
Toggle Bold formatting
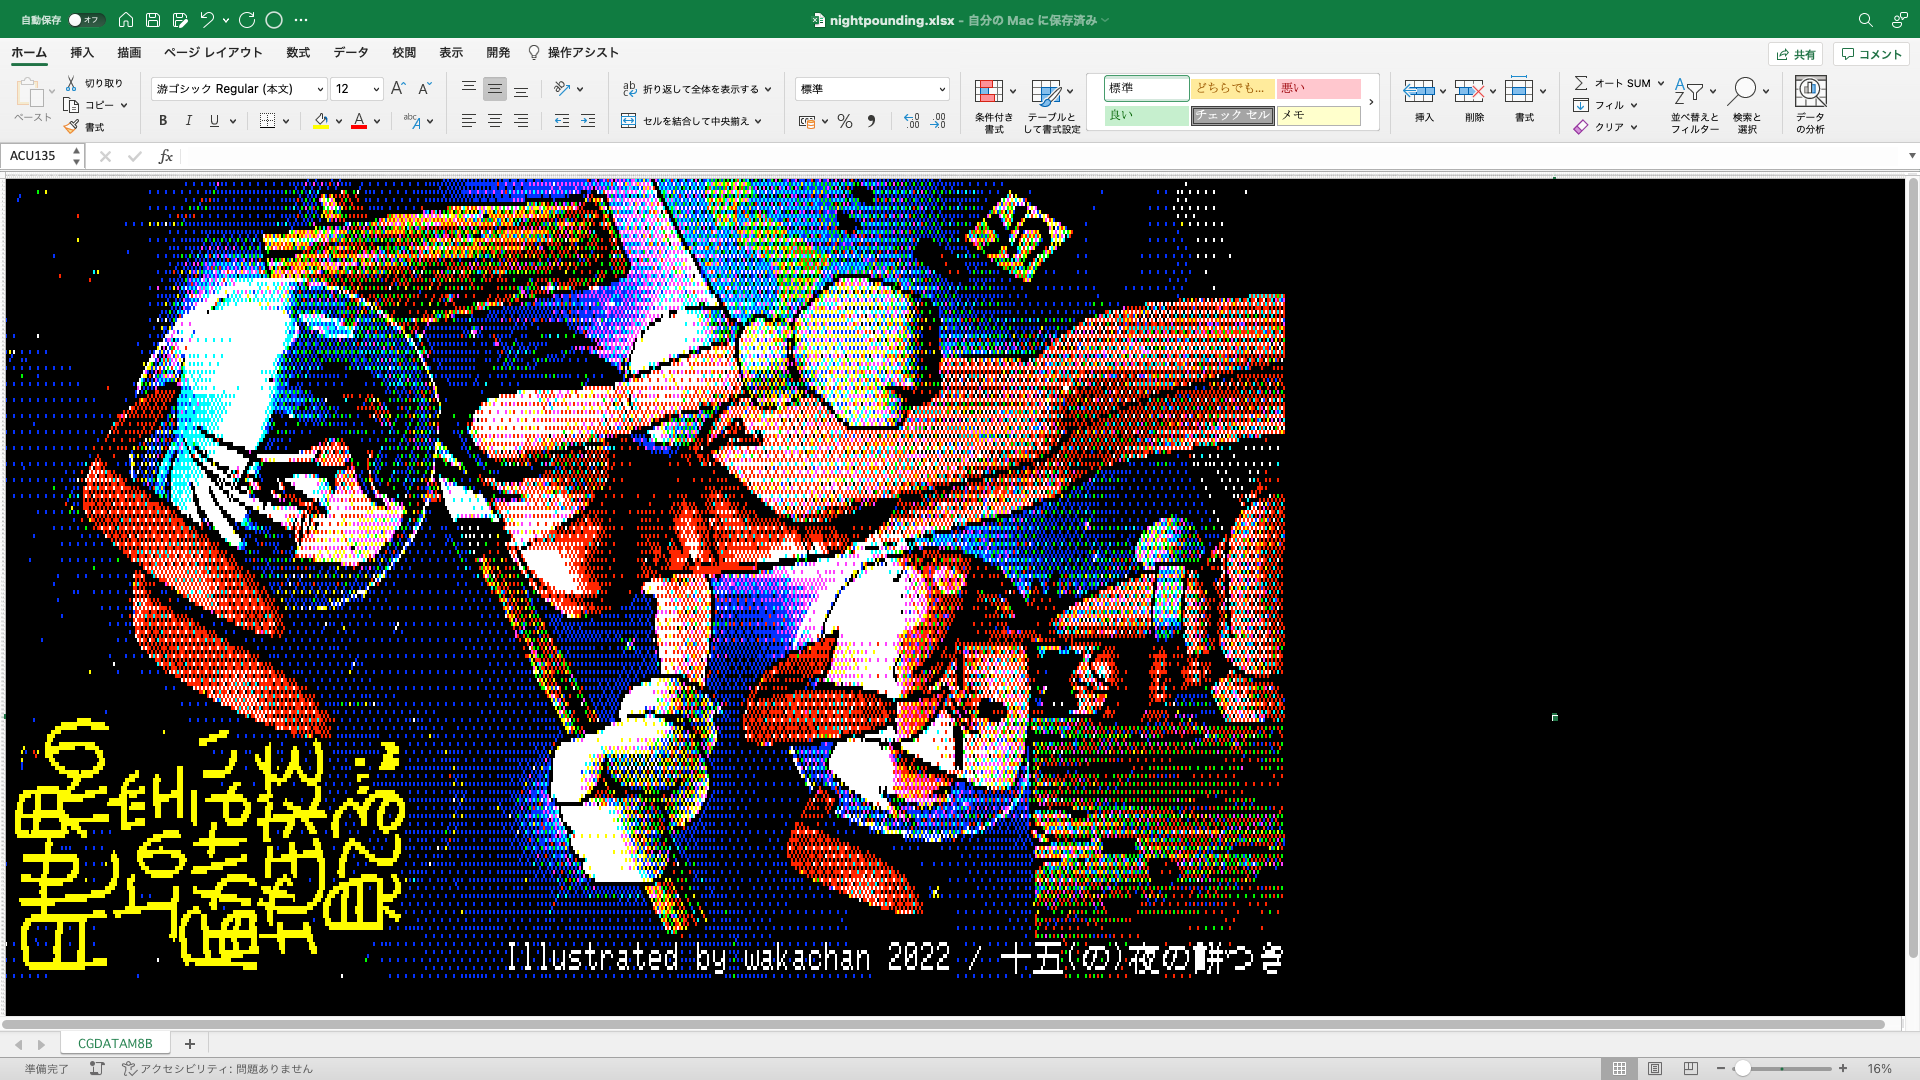163,121
